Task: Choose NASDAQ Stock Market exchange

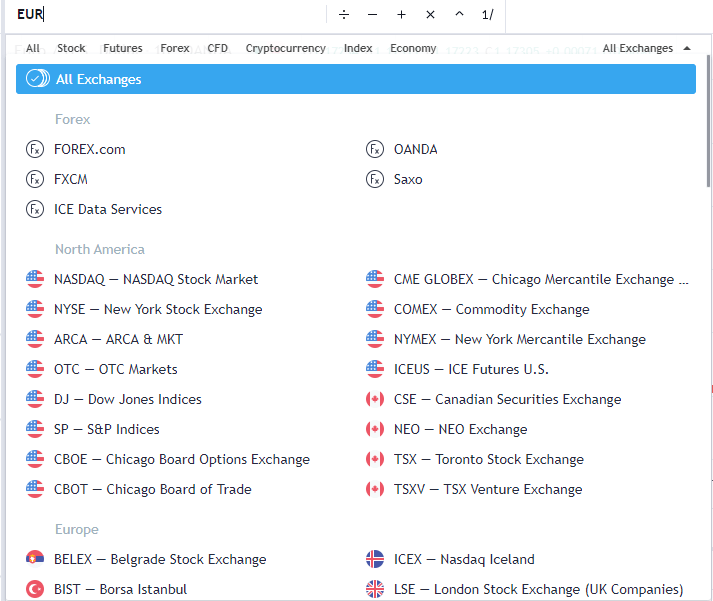Action: point(155,279)
